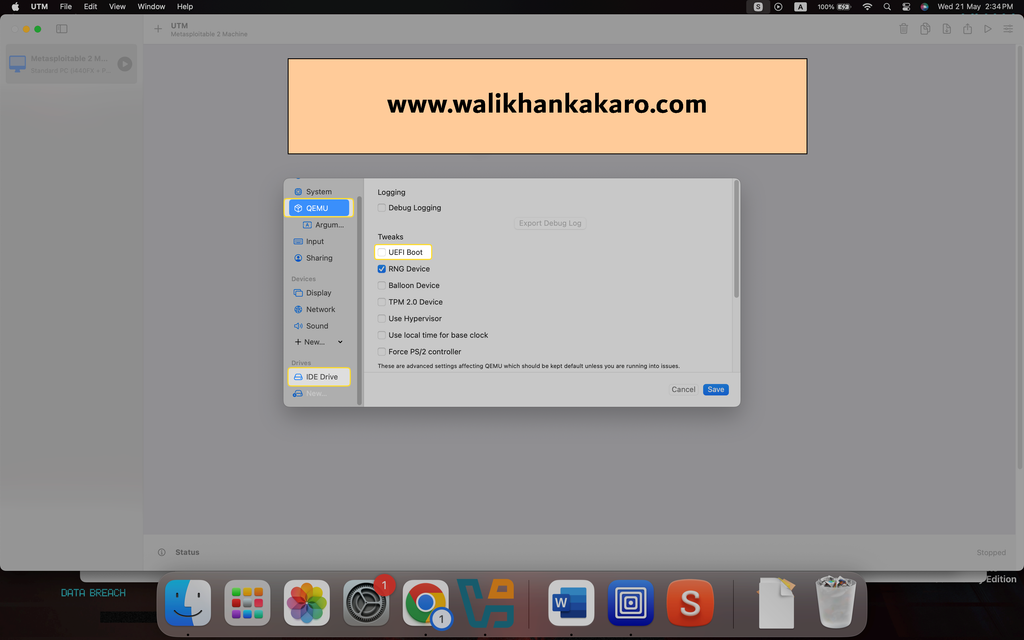Enable the Balloon Device checkbox

pyautogui.click(x=381, y=285)
